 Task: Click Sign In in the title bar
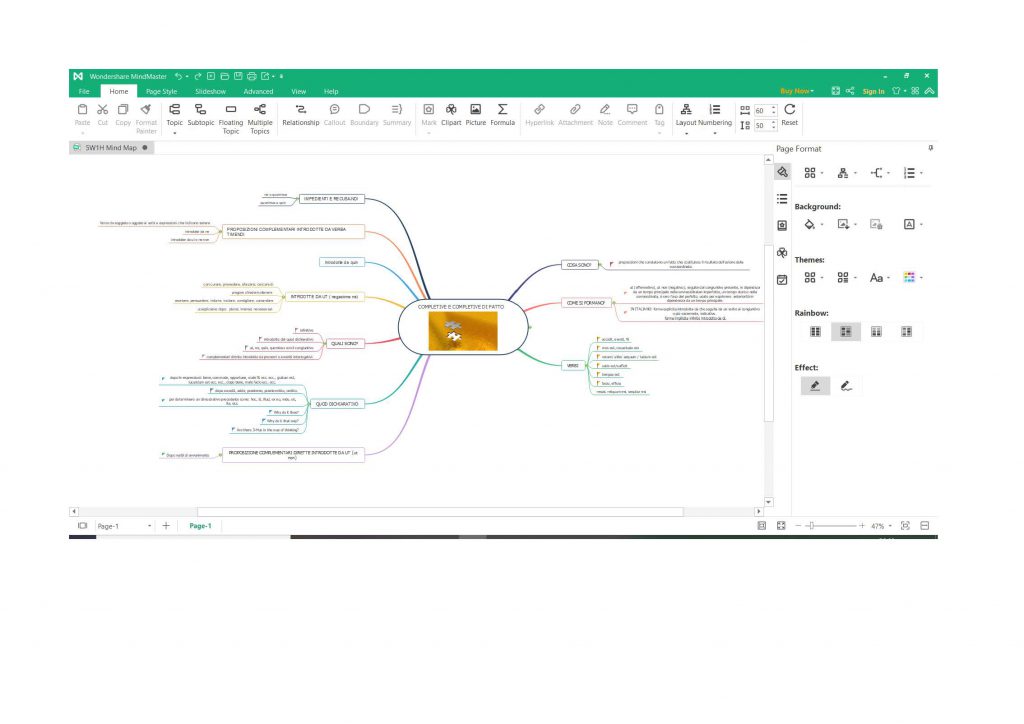(873, 91)
